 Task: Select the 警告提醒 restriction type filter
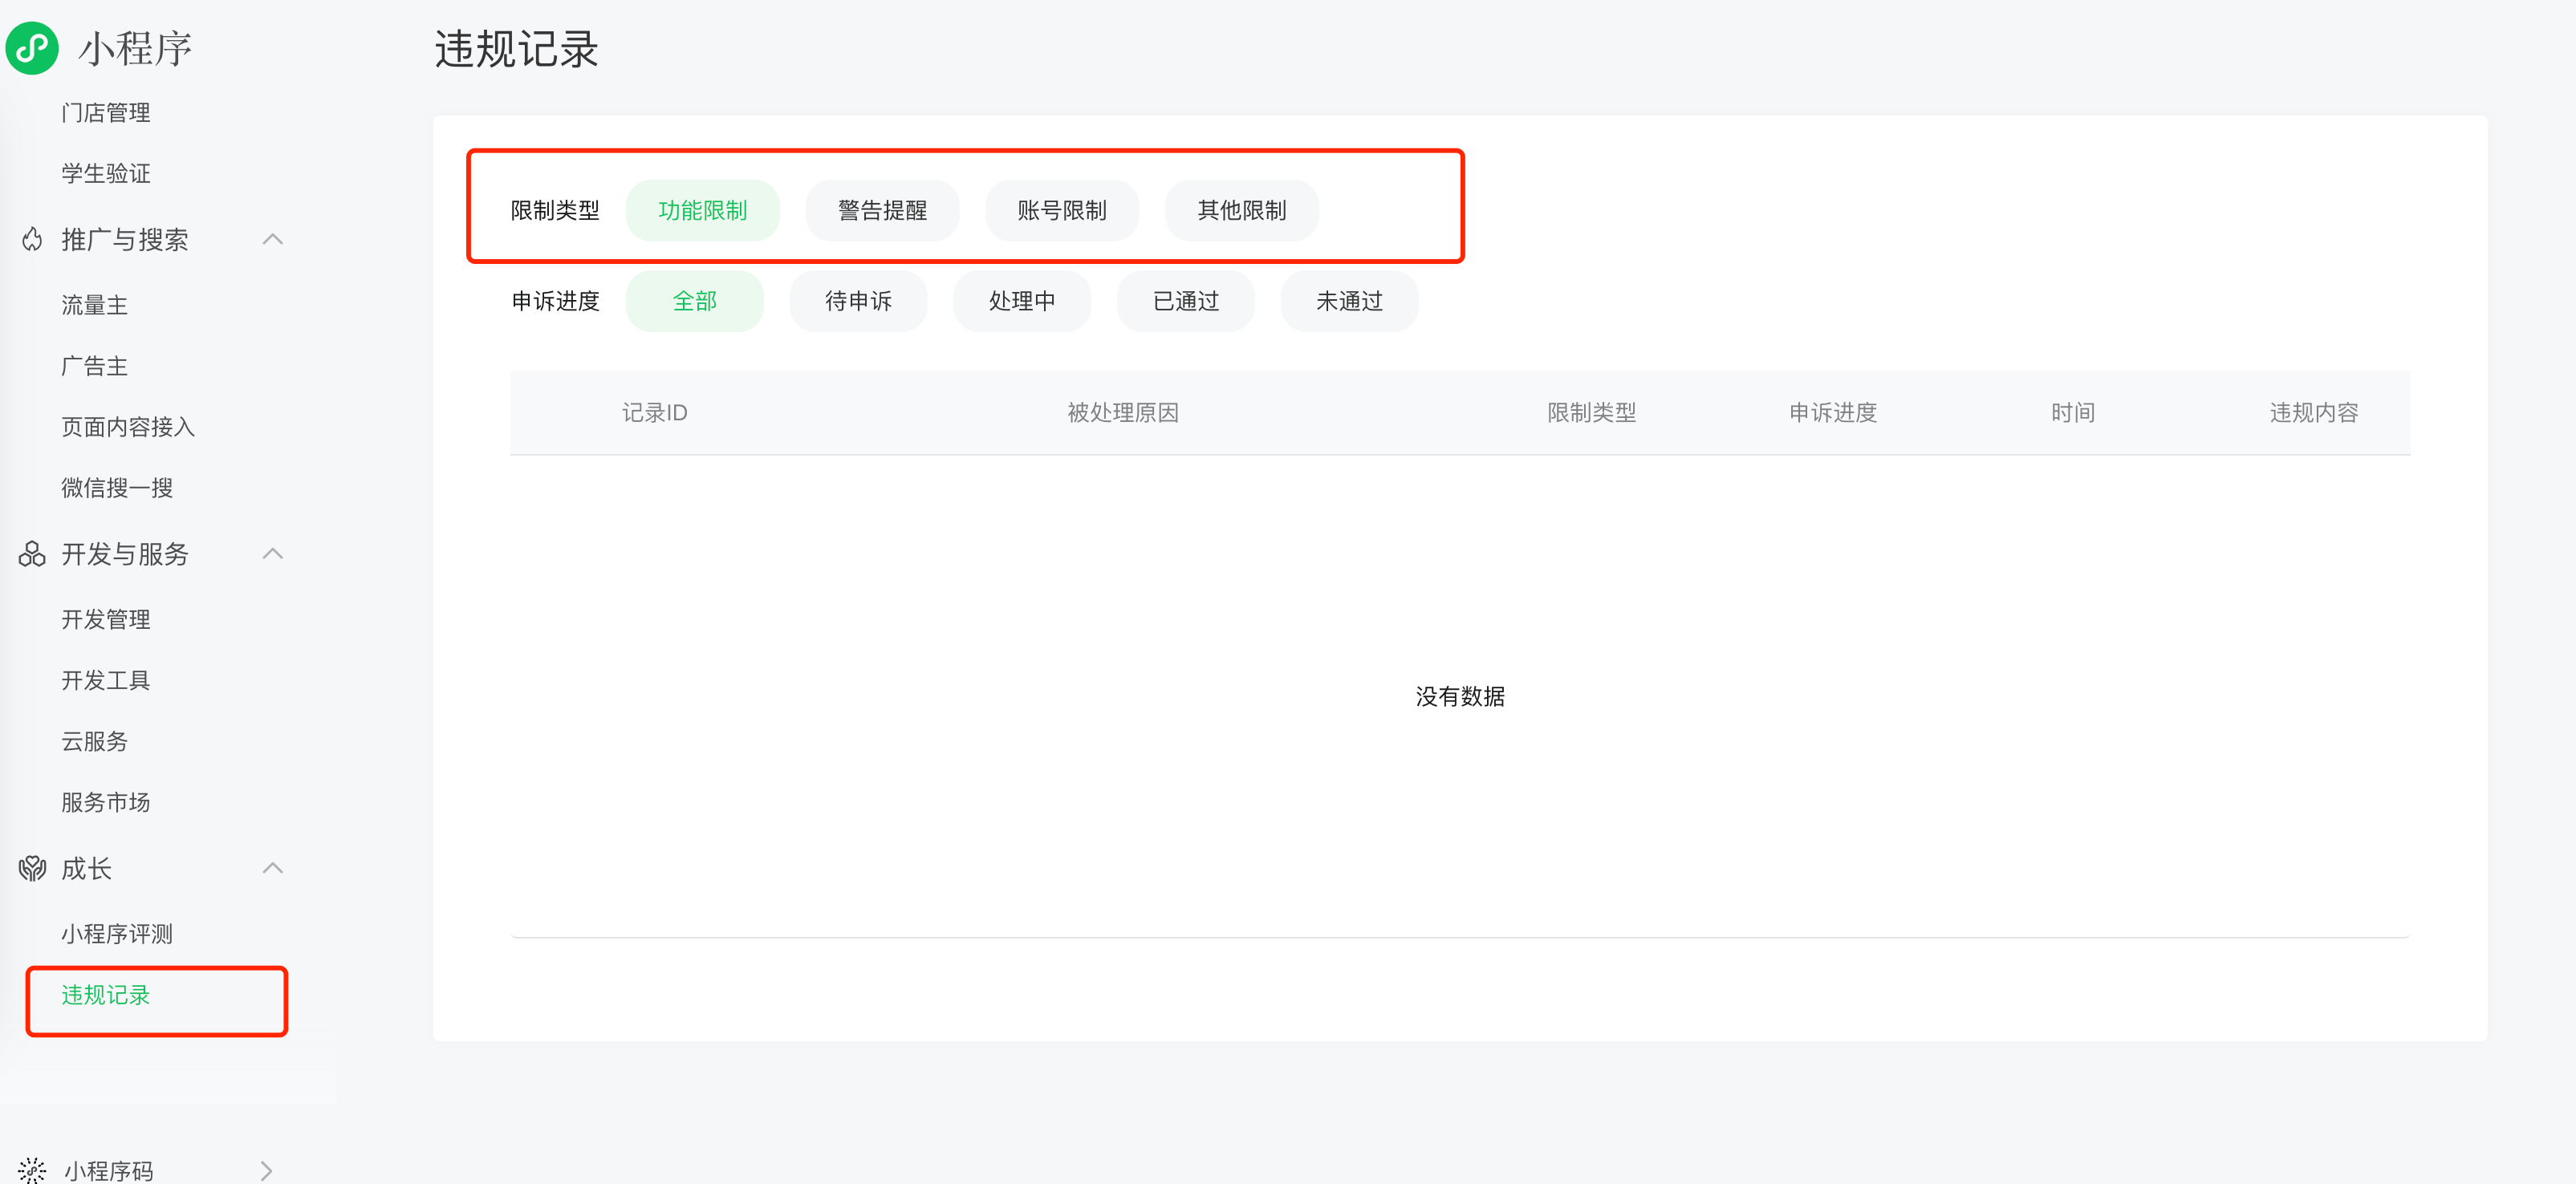coord(882,210)
